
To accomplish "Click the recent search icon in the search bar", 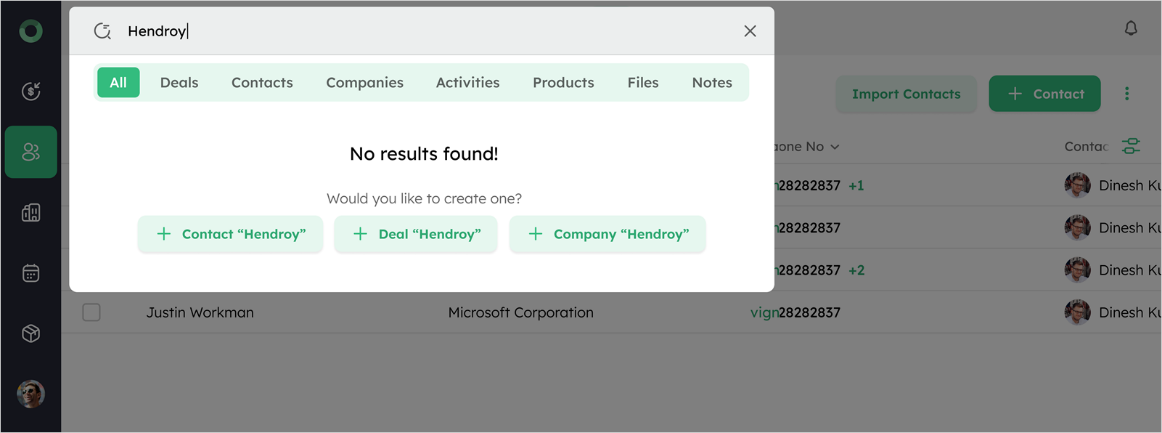I will point(102,31).
